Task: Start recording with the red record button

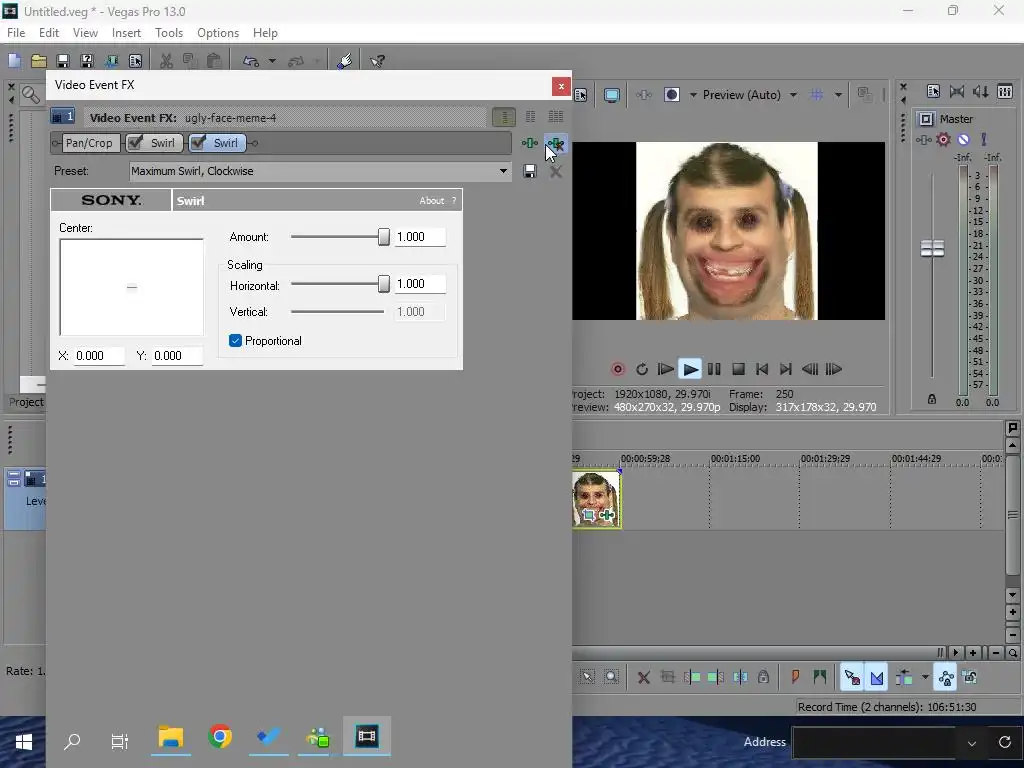Action: coord(618,369)
